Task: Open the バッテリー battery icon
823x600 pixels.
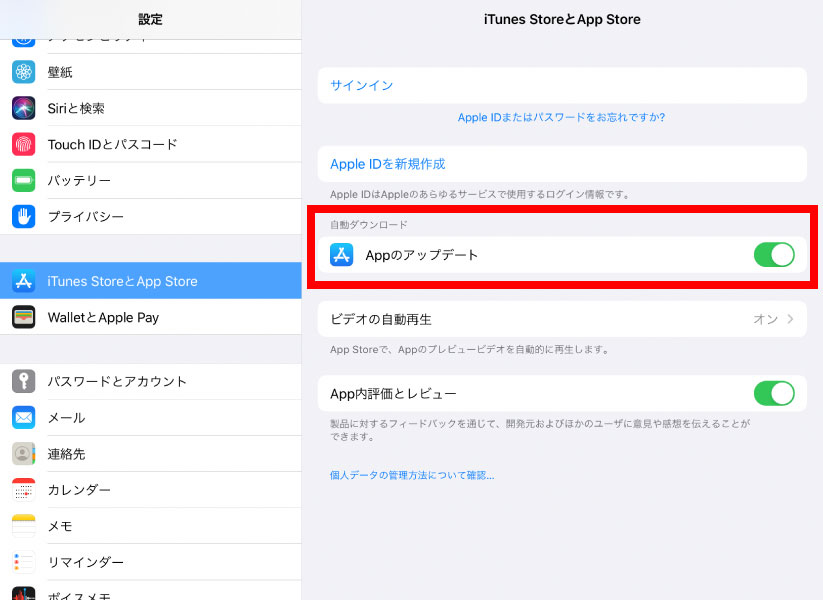Action: click(24, 180)
